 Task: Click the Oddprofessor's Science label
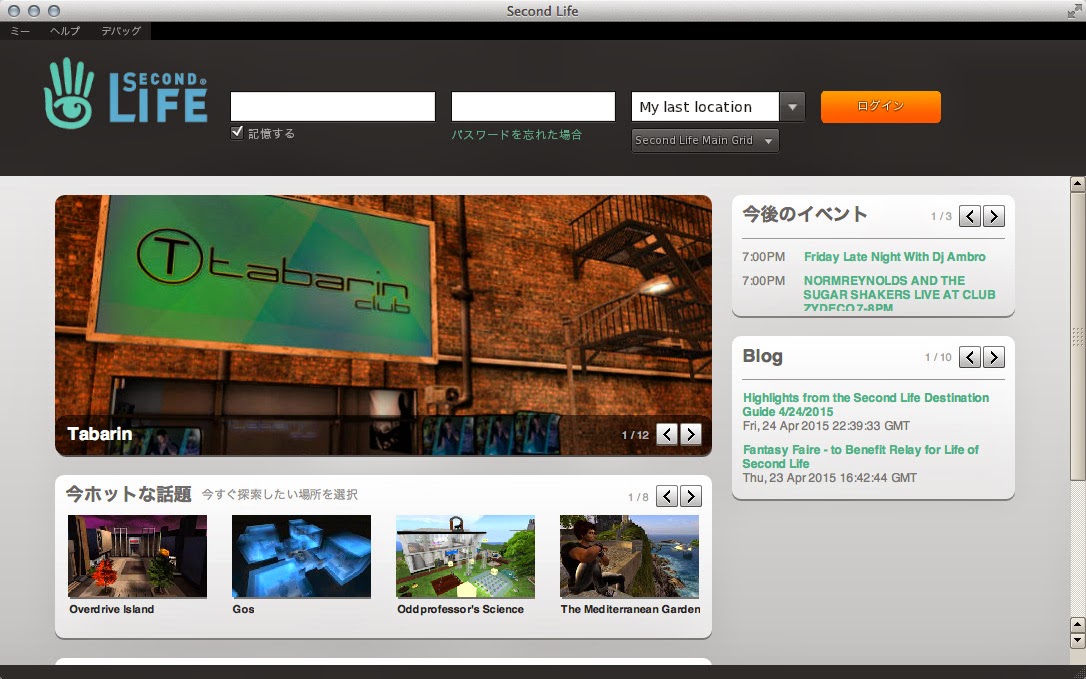(x=461, y=609)
